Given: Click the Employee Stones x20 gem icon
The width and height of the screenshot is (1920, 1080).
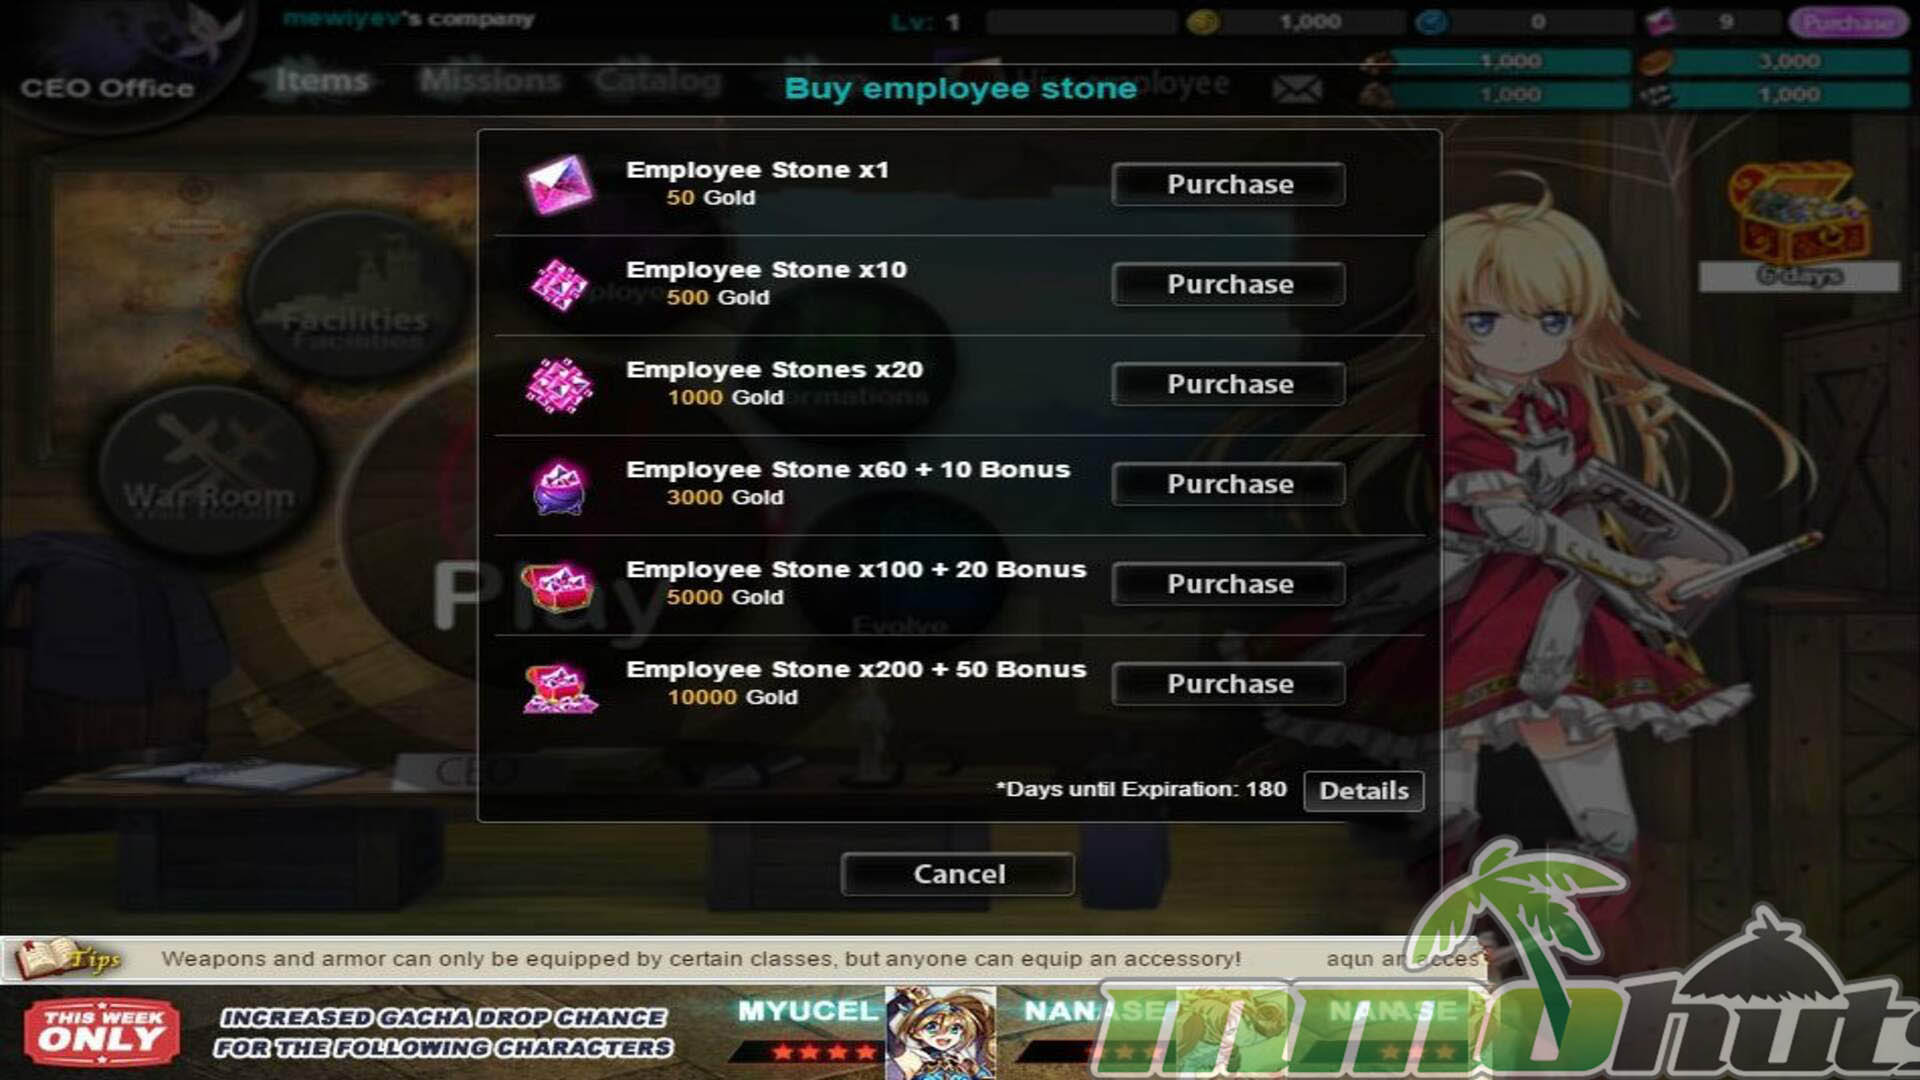Looking at the screenshot, I should 559,385.
